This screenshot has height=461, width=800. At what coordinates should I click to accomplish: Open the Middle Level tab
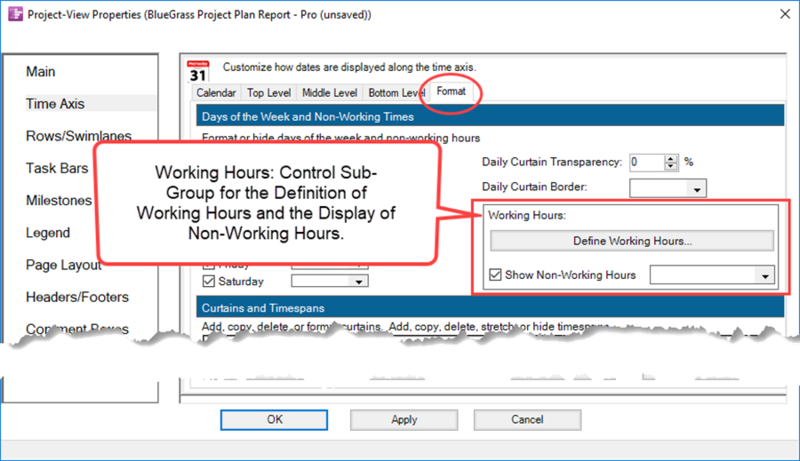point(329,93)
